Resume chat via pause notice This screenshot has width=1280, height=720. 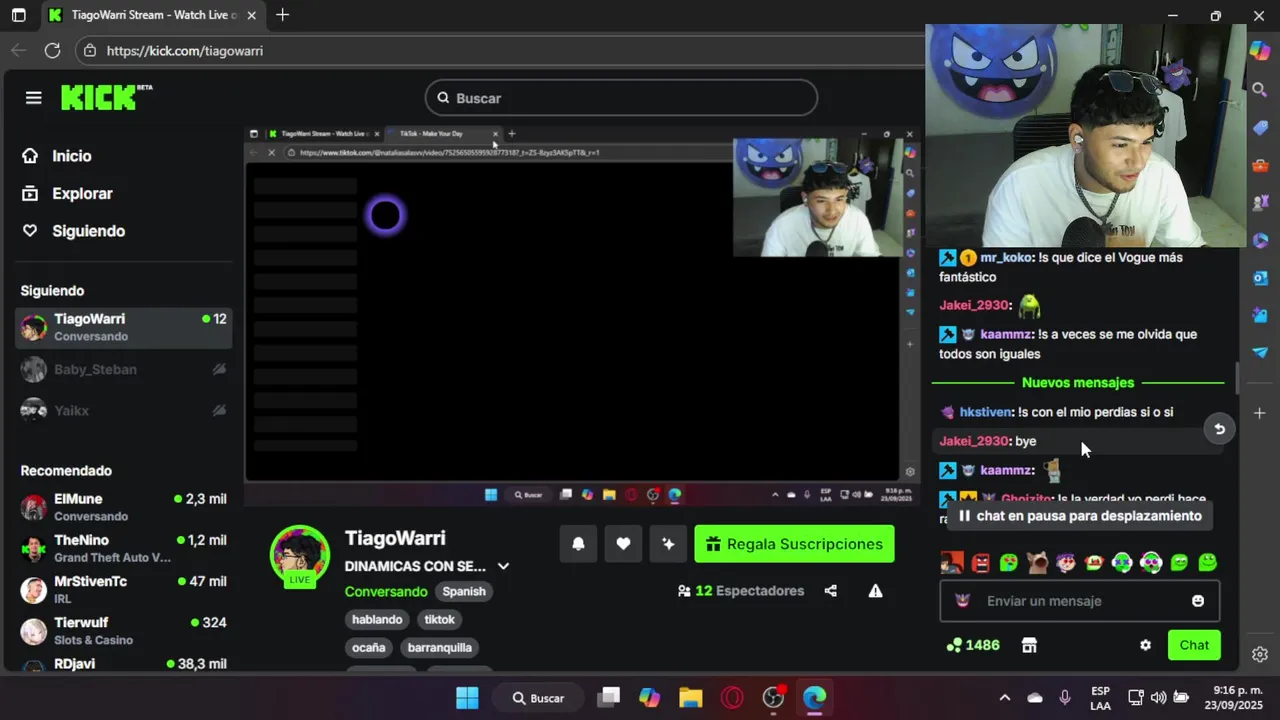click(1079, 516)
